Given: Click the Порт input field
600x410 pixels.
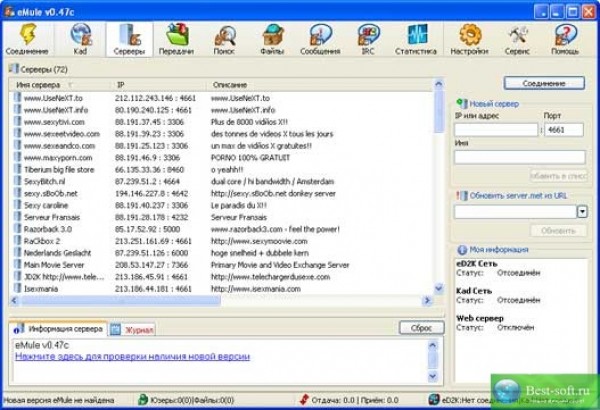Looking at the screenshot, I should [562, 128].
